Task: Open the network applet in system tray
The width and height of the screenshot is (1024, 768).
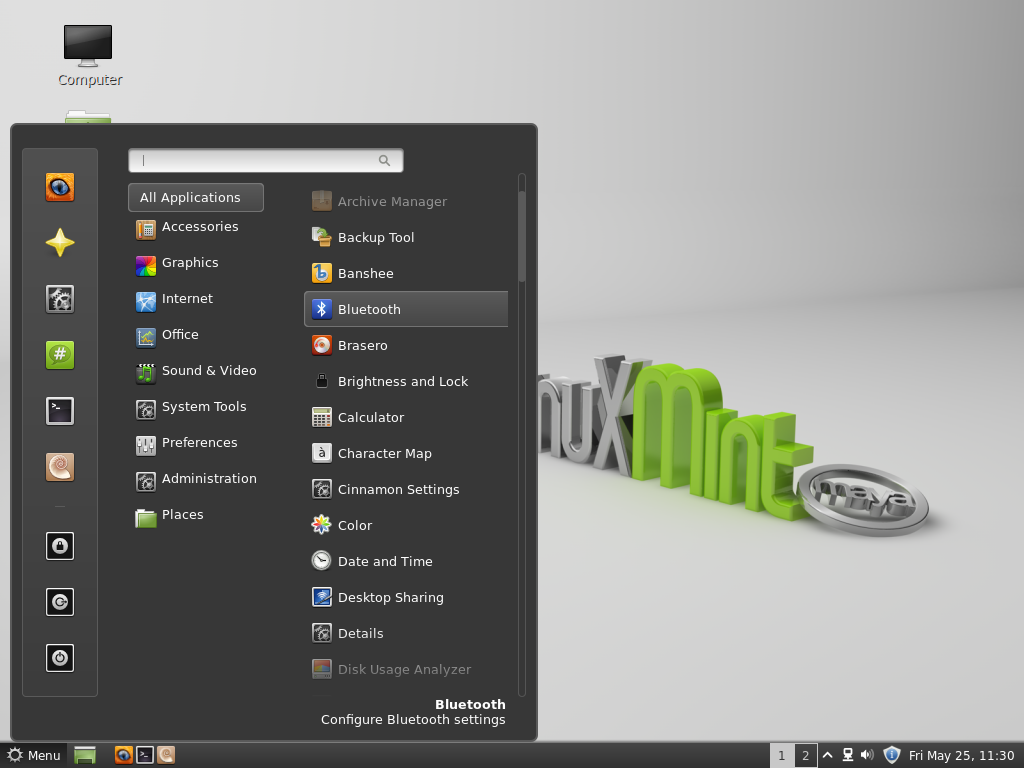Action: [x=848, y=756]
